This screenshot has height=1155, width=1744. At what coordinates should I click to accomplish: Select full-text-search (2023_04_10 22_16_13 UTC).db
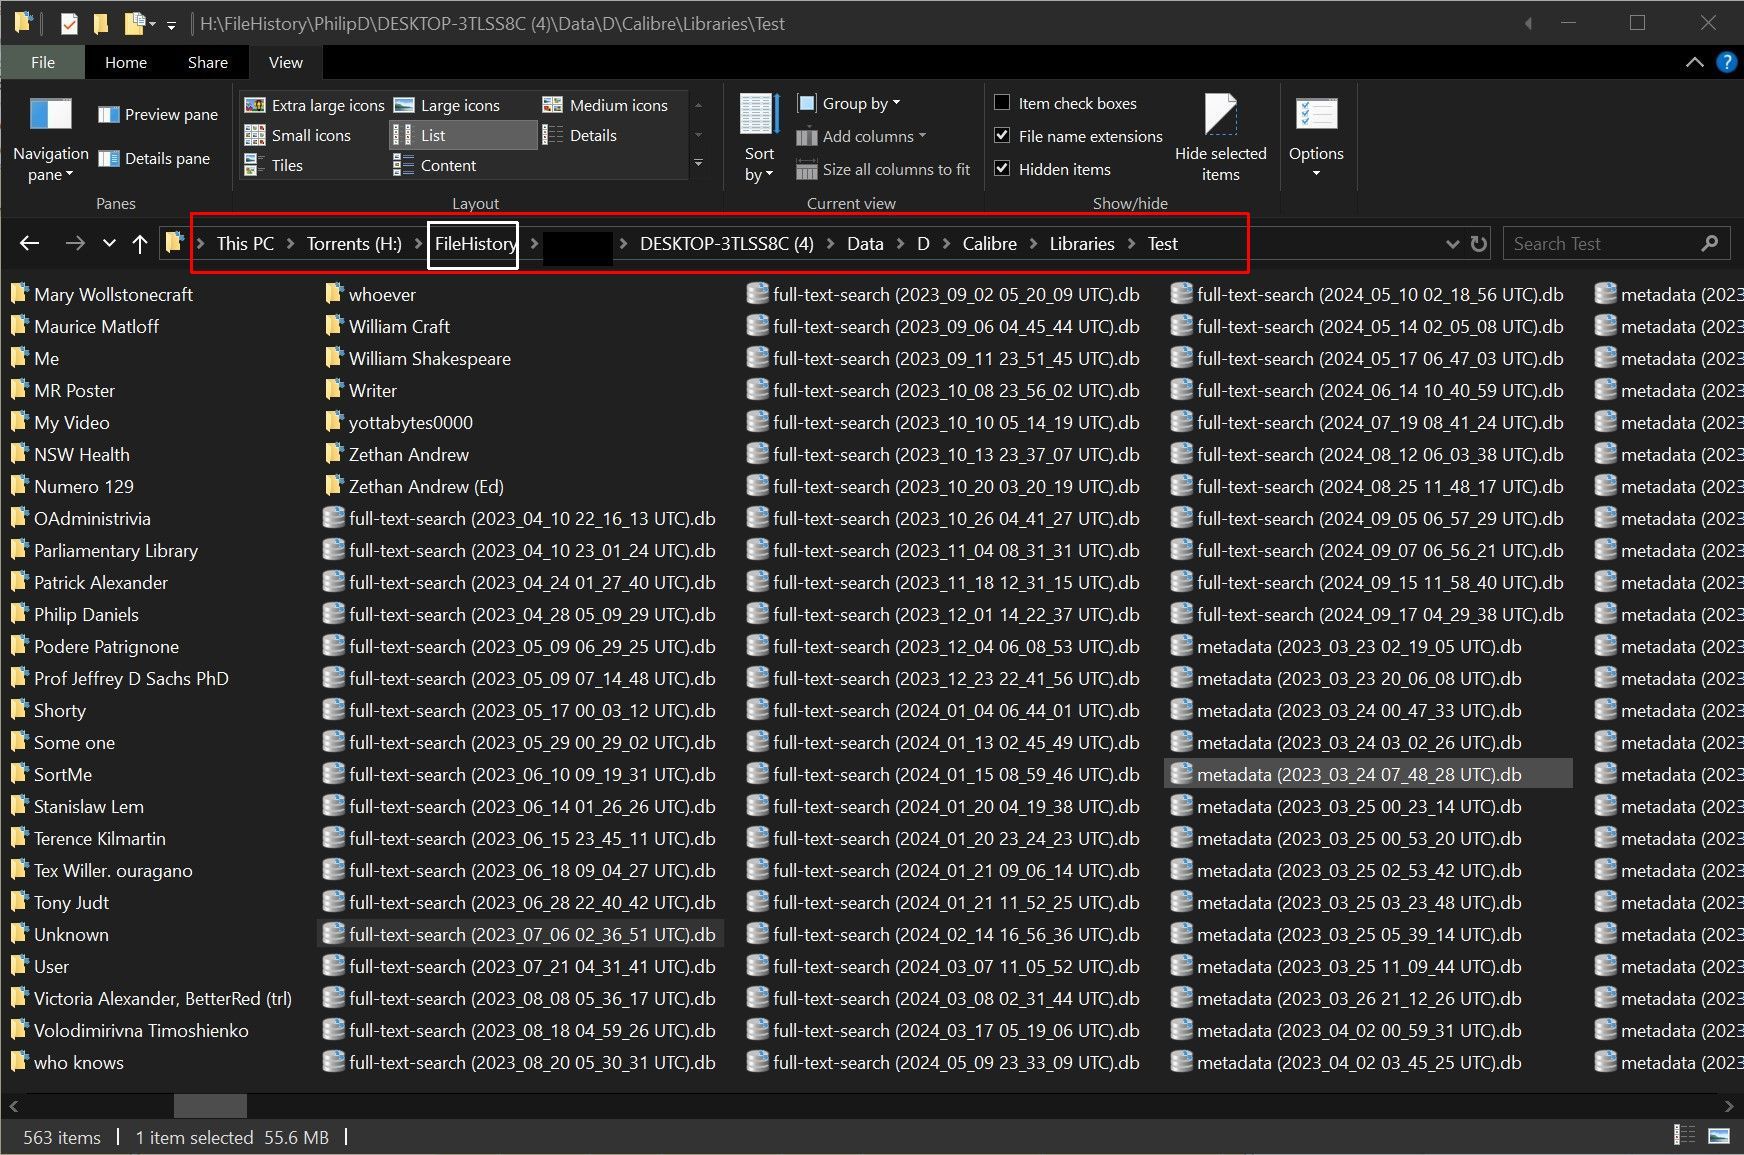point(520,518)
